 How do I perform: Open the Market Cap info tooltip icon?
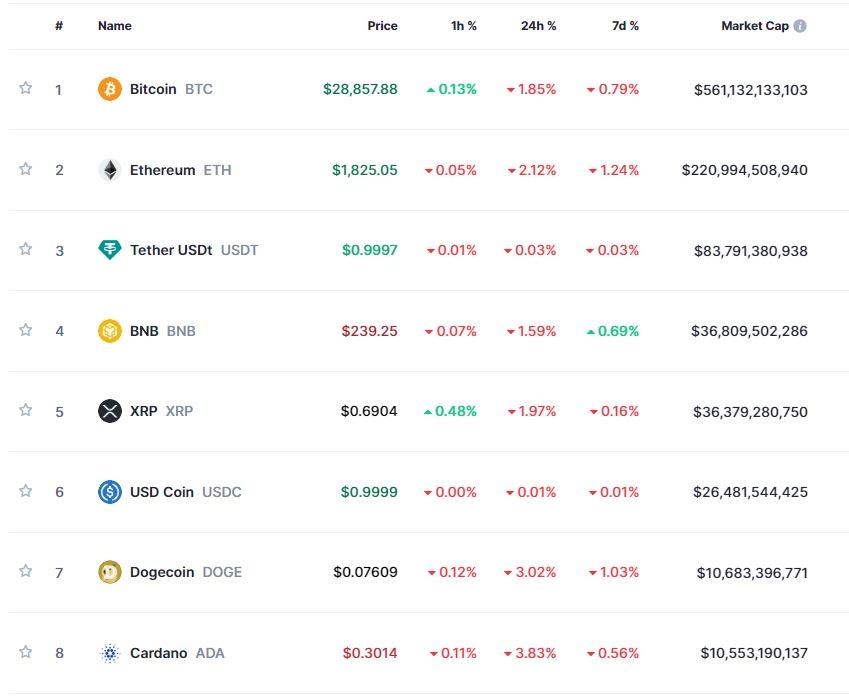[x=798, y=26]
